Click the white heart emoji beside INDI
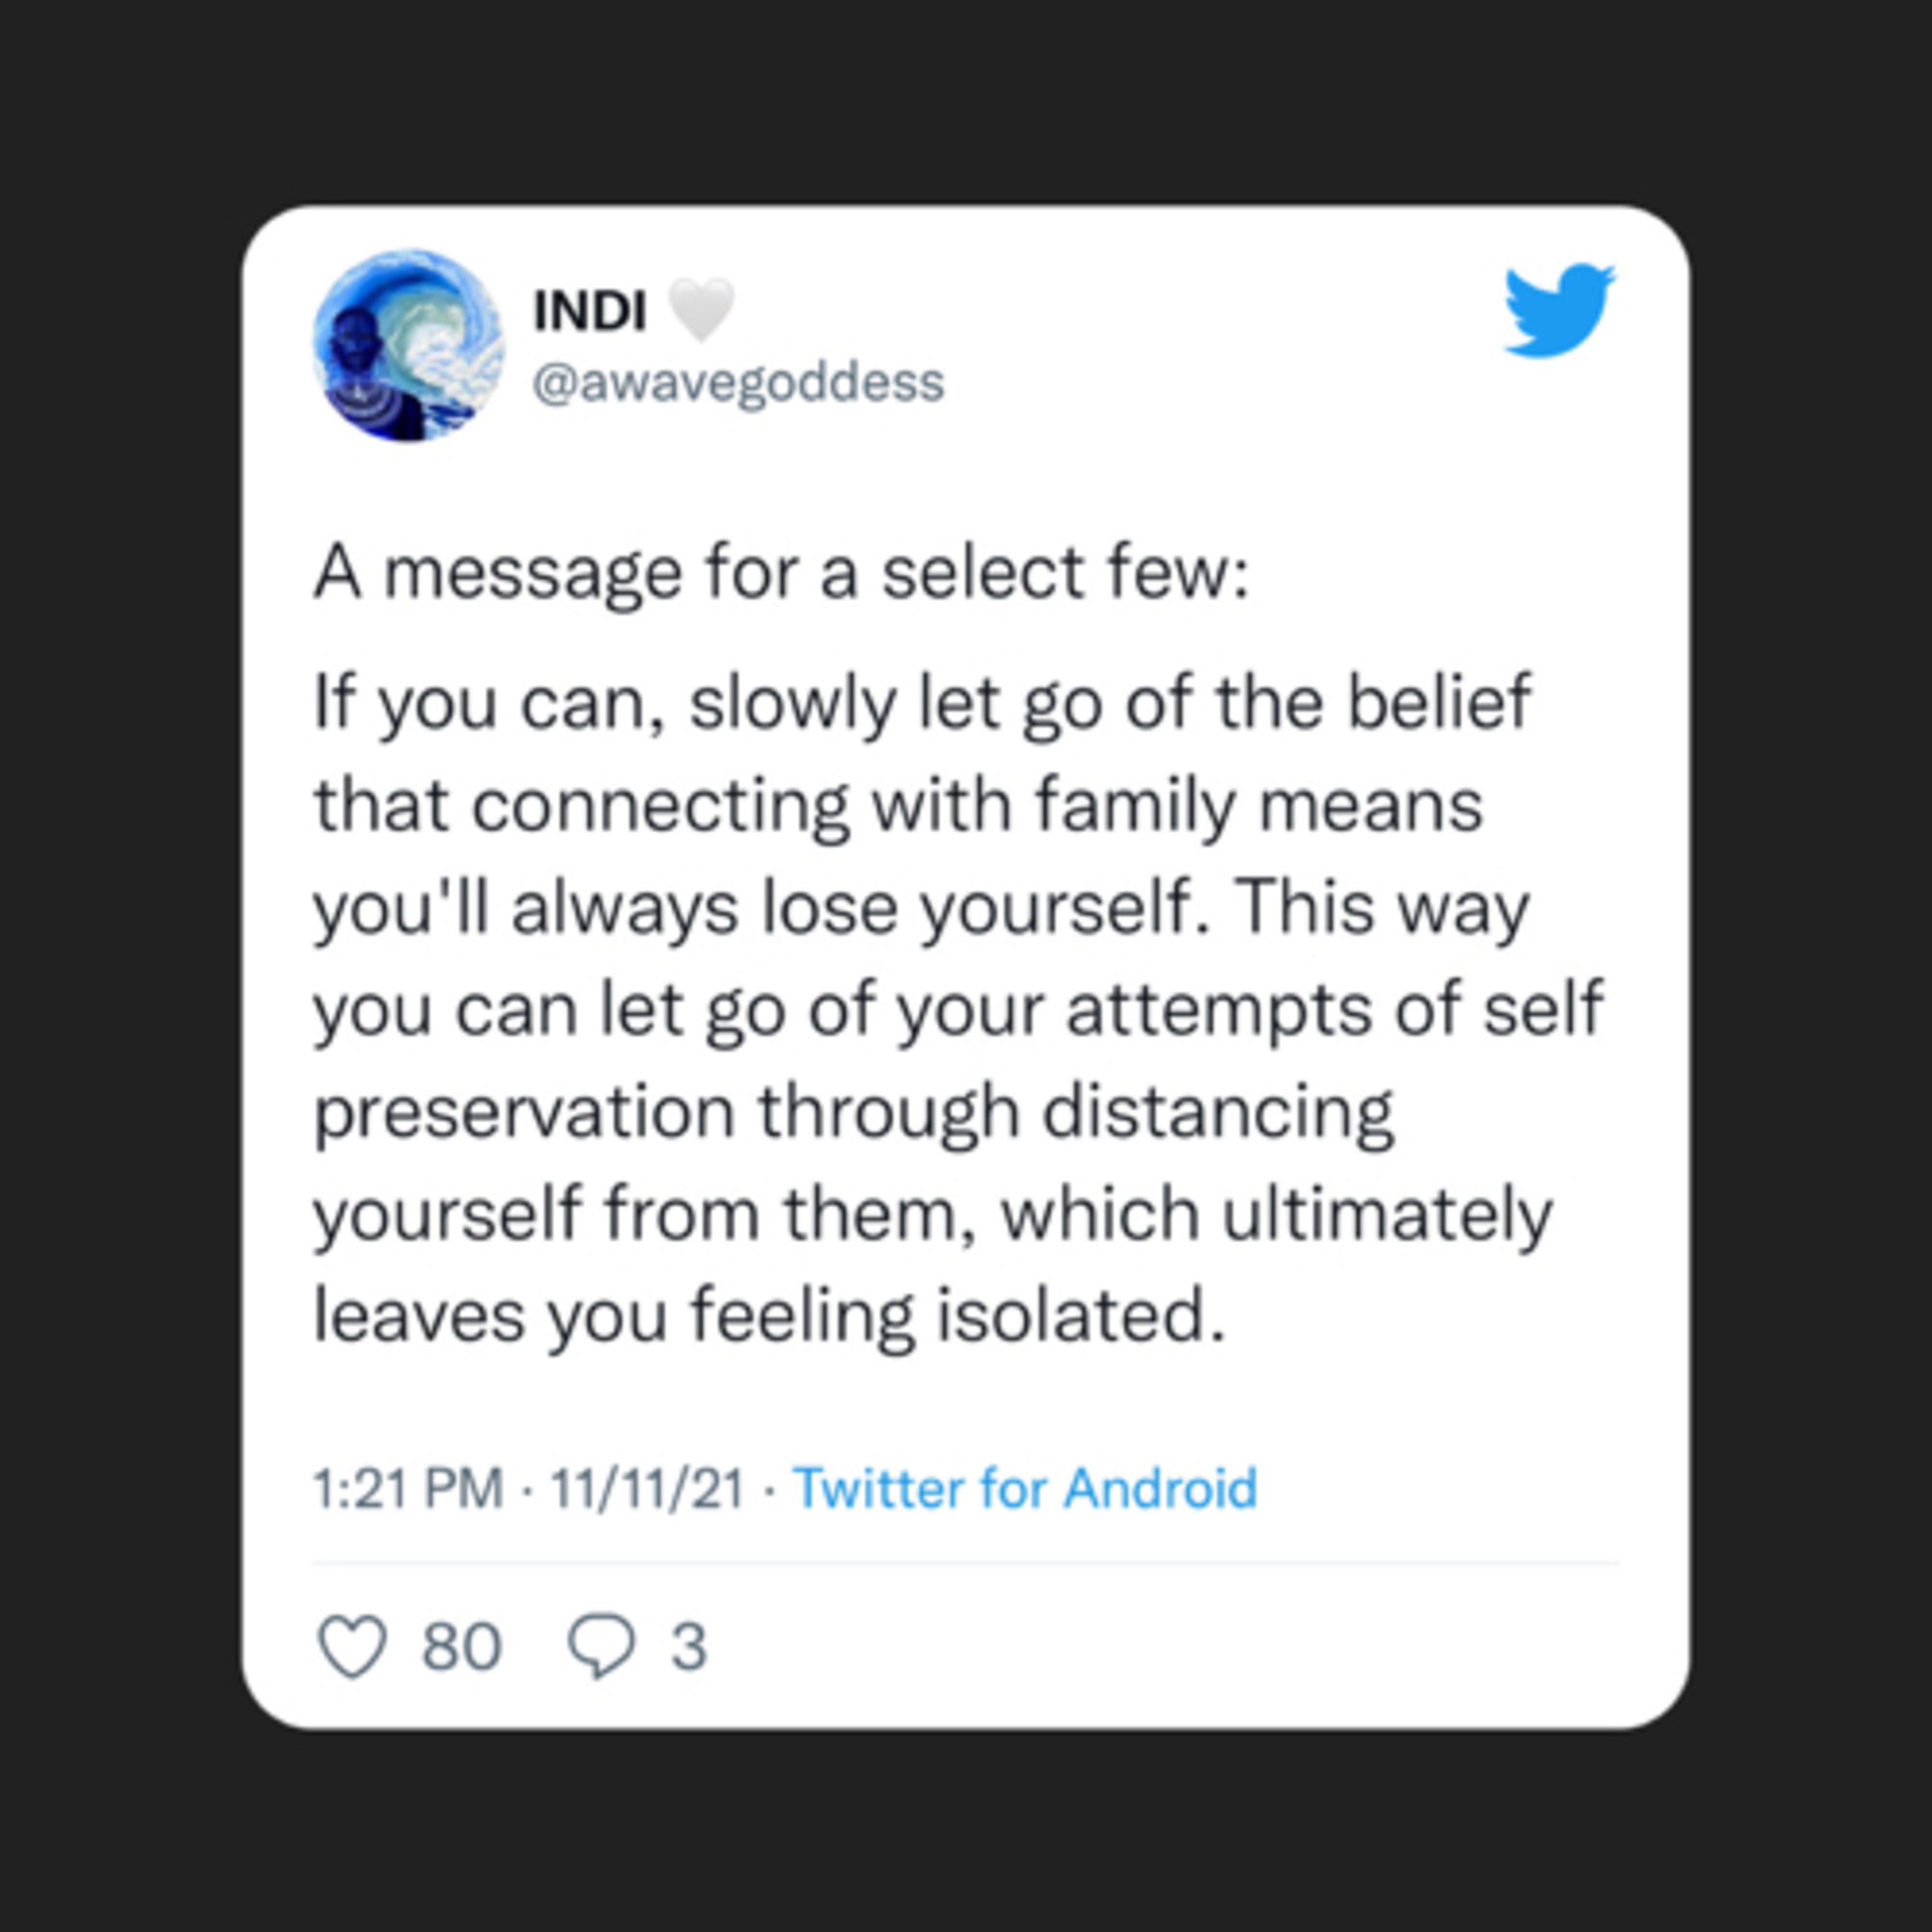1932x1932 pixels. [701, 310]
